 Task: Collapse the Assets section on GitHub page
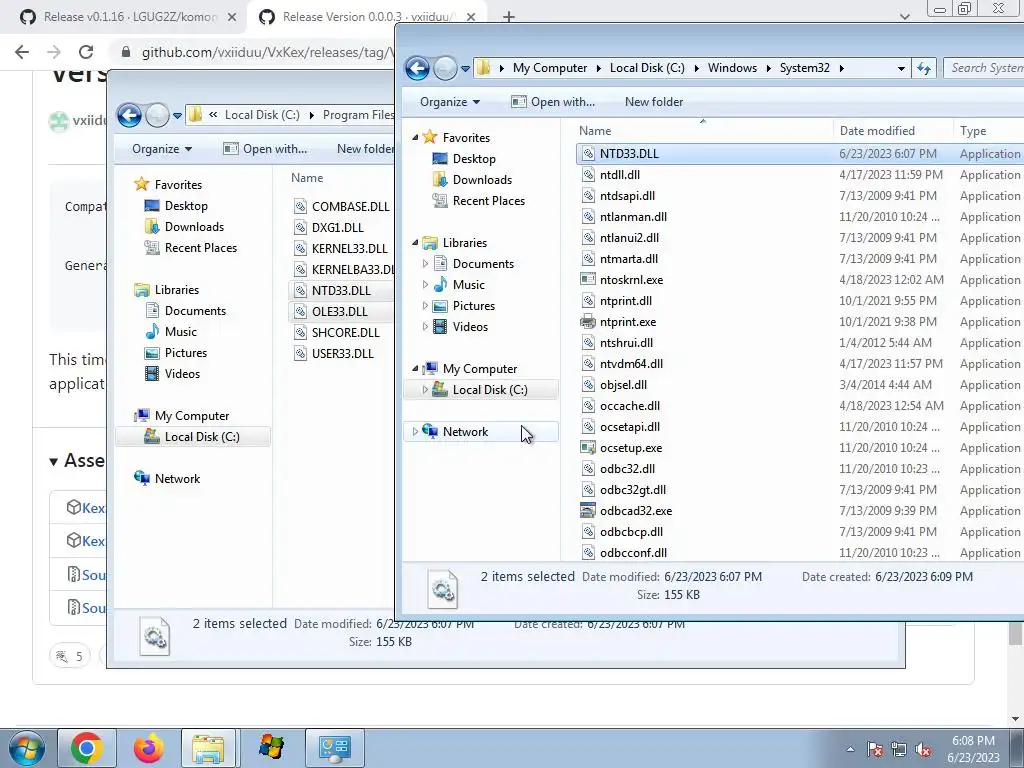click(x=54, y=461)
